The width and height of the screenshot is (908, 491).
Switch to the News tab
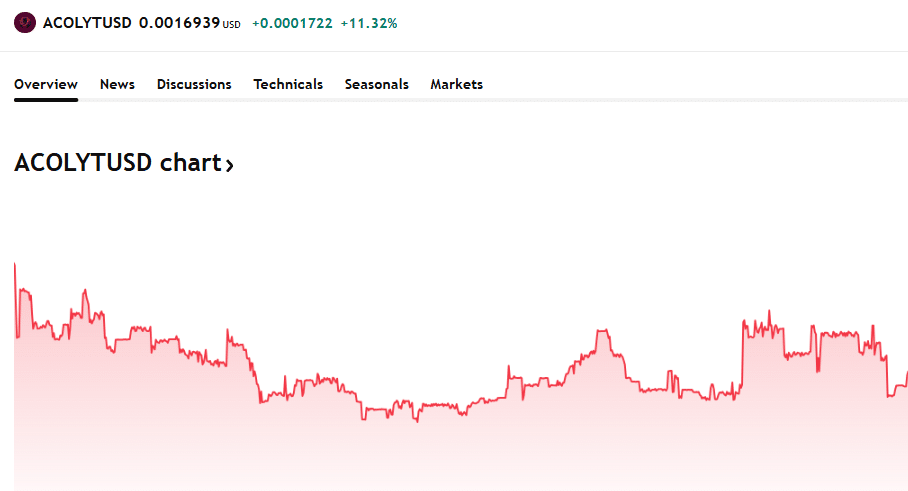click(x=117, y=85)
